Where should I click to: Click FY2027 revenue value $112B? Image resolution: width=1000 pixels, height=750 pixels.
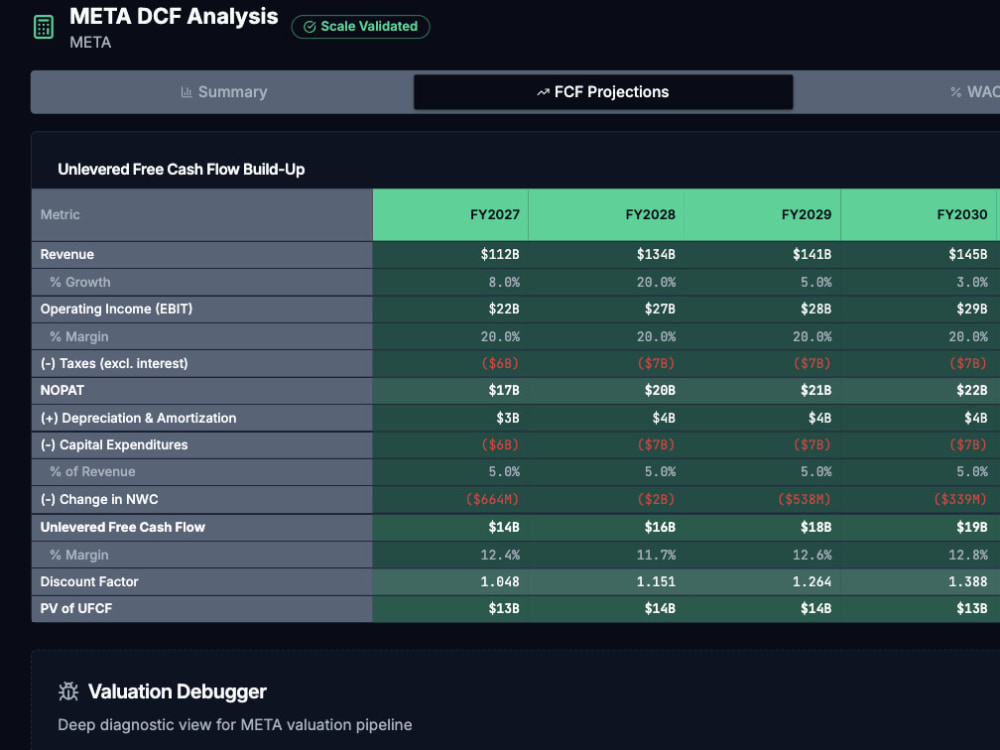(x=500, y=254)
